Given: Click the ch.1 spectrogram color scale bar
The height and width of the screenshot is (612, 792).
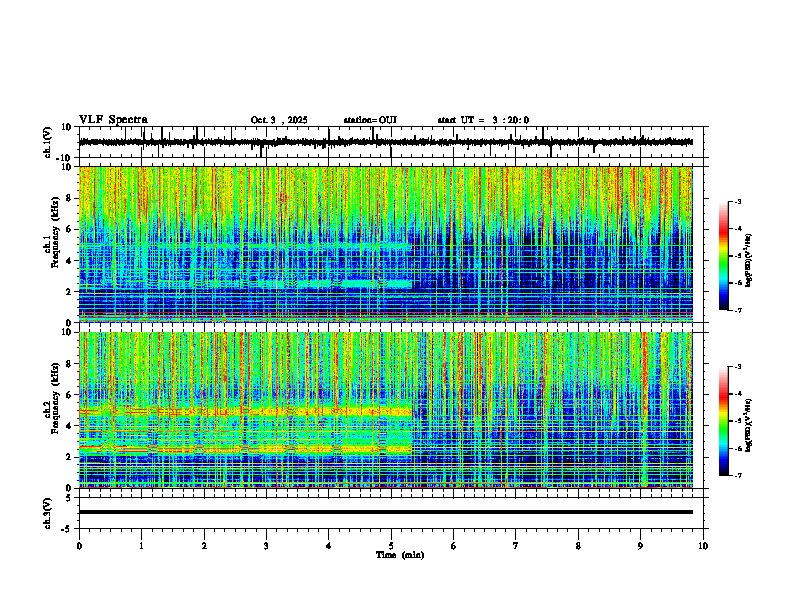Looking at the screenshot, I should click(724, 256).
